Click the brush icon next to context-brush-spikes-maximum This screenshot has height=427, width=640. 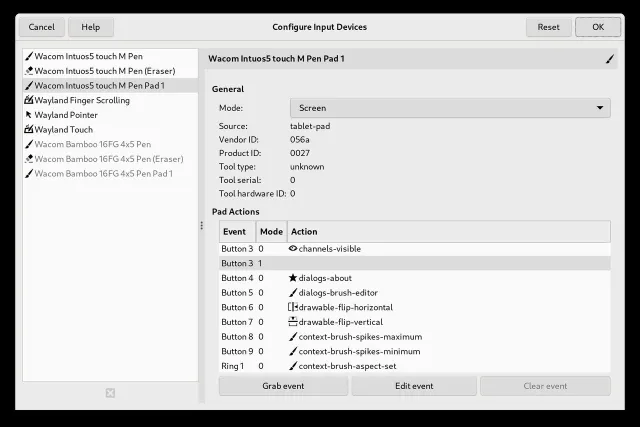[293, 337]
